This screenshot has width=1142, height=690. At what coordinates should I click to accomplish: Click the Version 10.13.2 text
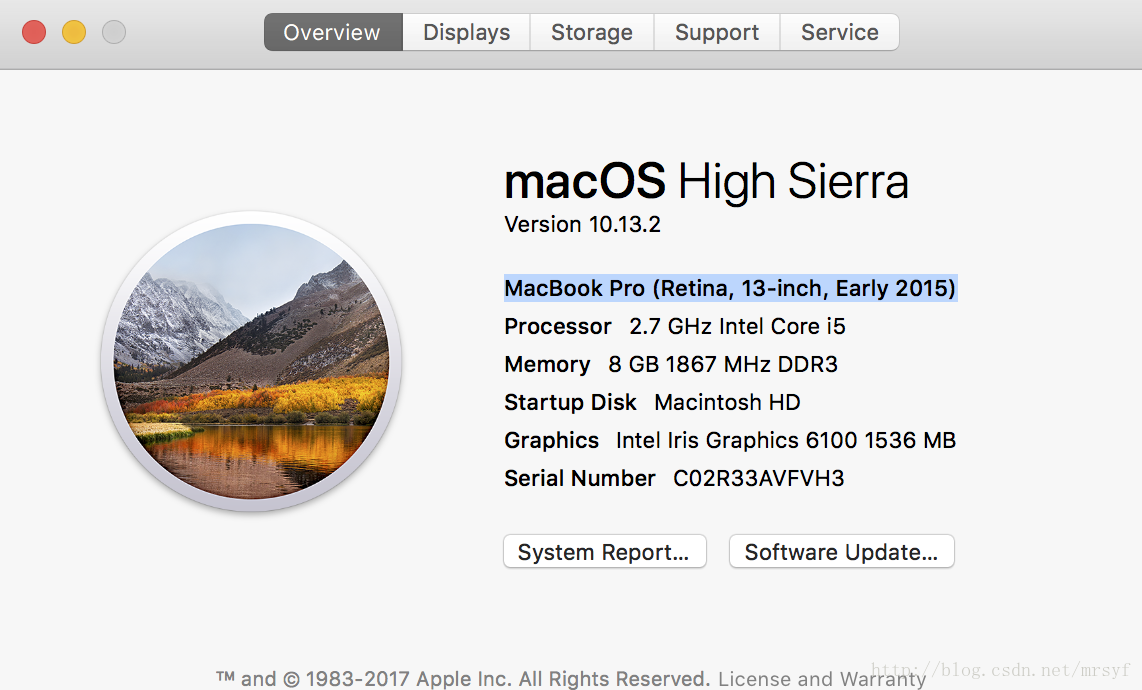coord(583,224)
